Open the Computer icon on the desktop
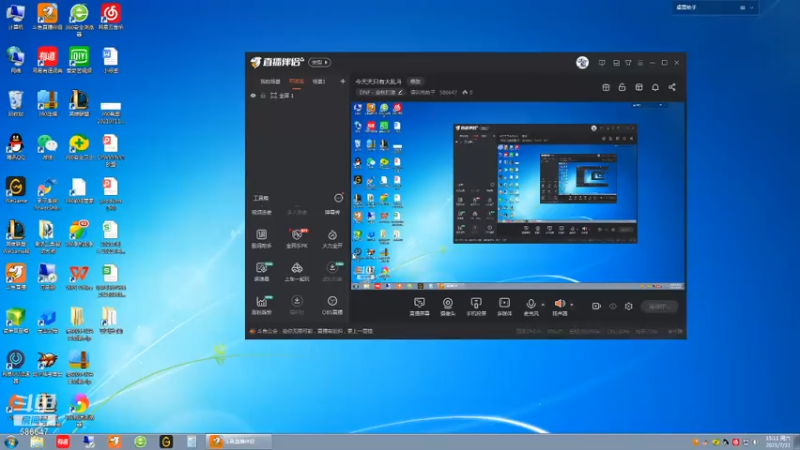Screen dimensions: 800x450 (16, 17)
